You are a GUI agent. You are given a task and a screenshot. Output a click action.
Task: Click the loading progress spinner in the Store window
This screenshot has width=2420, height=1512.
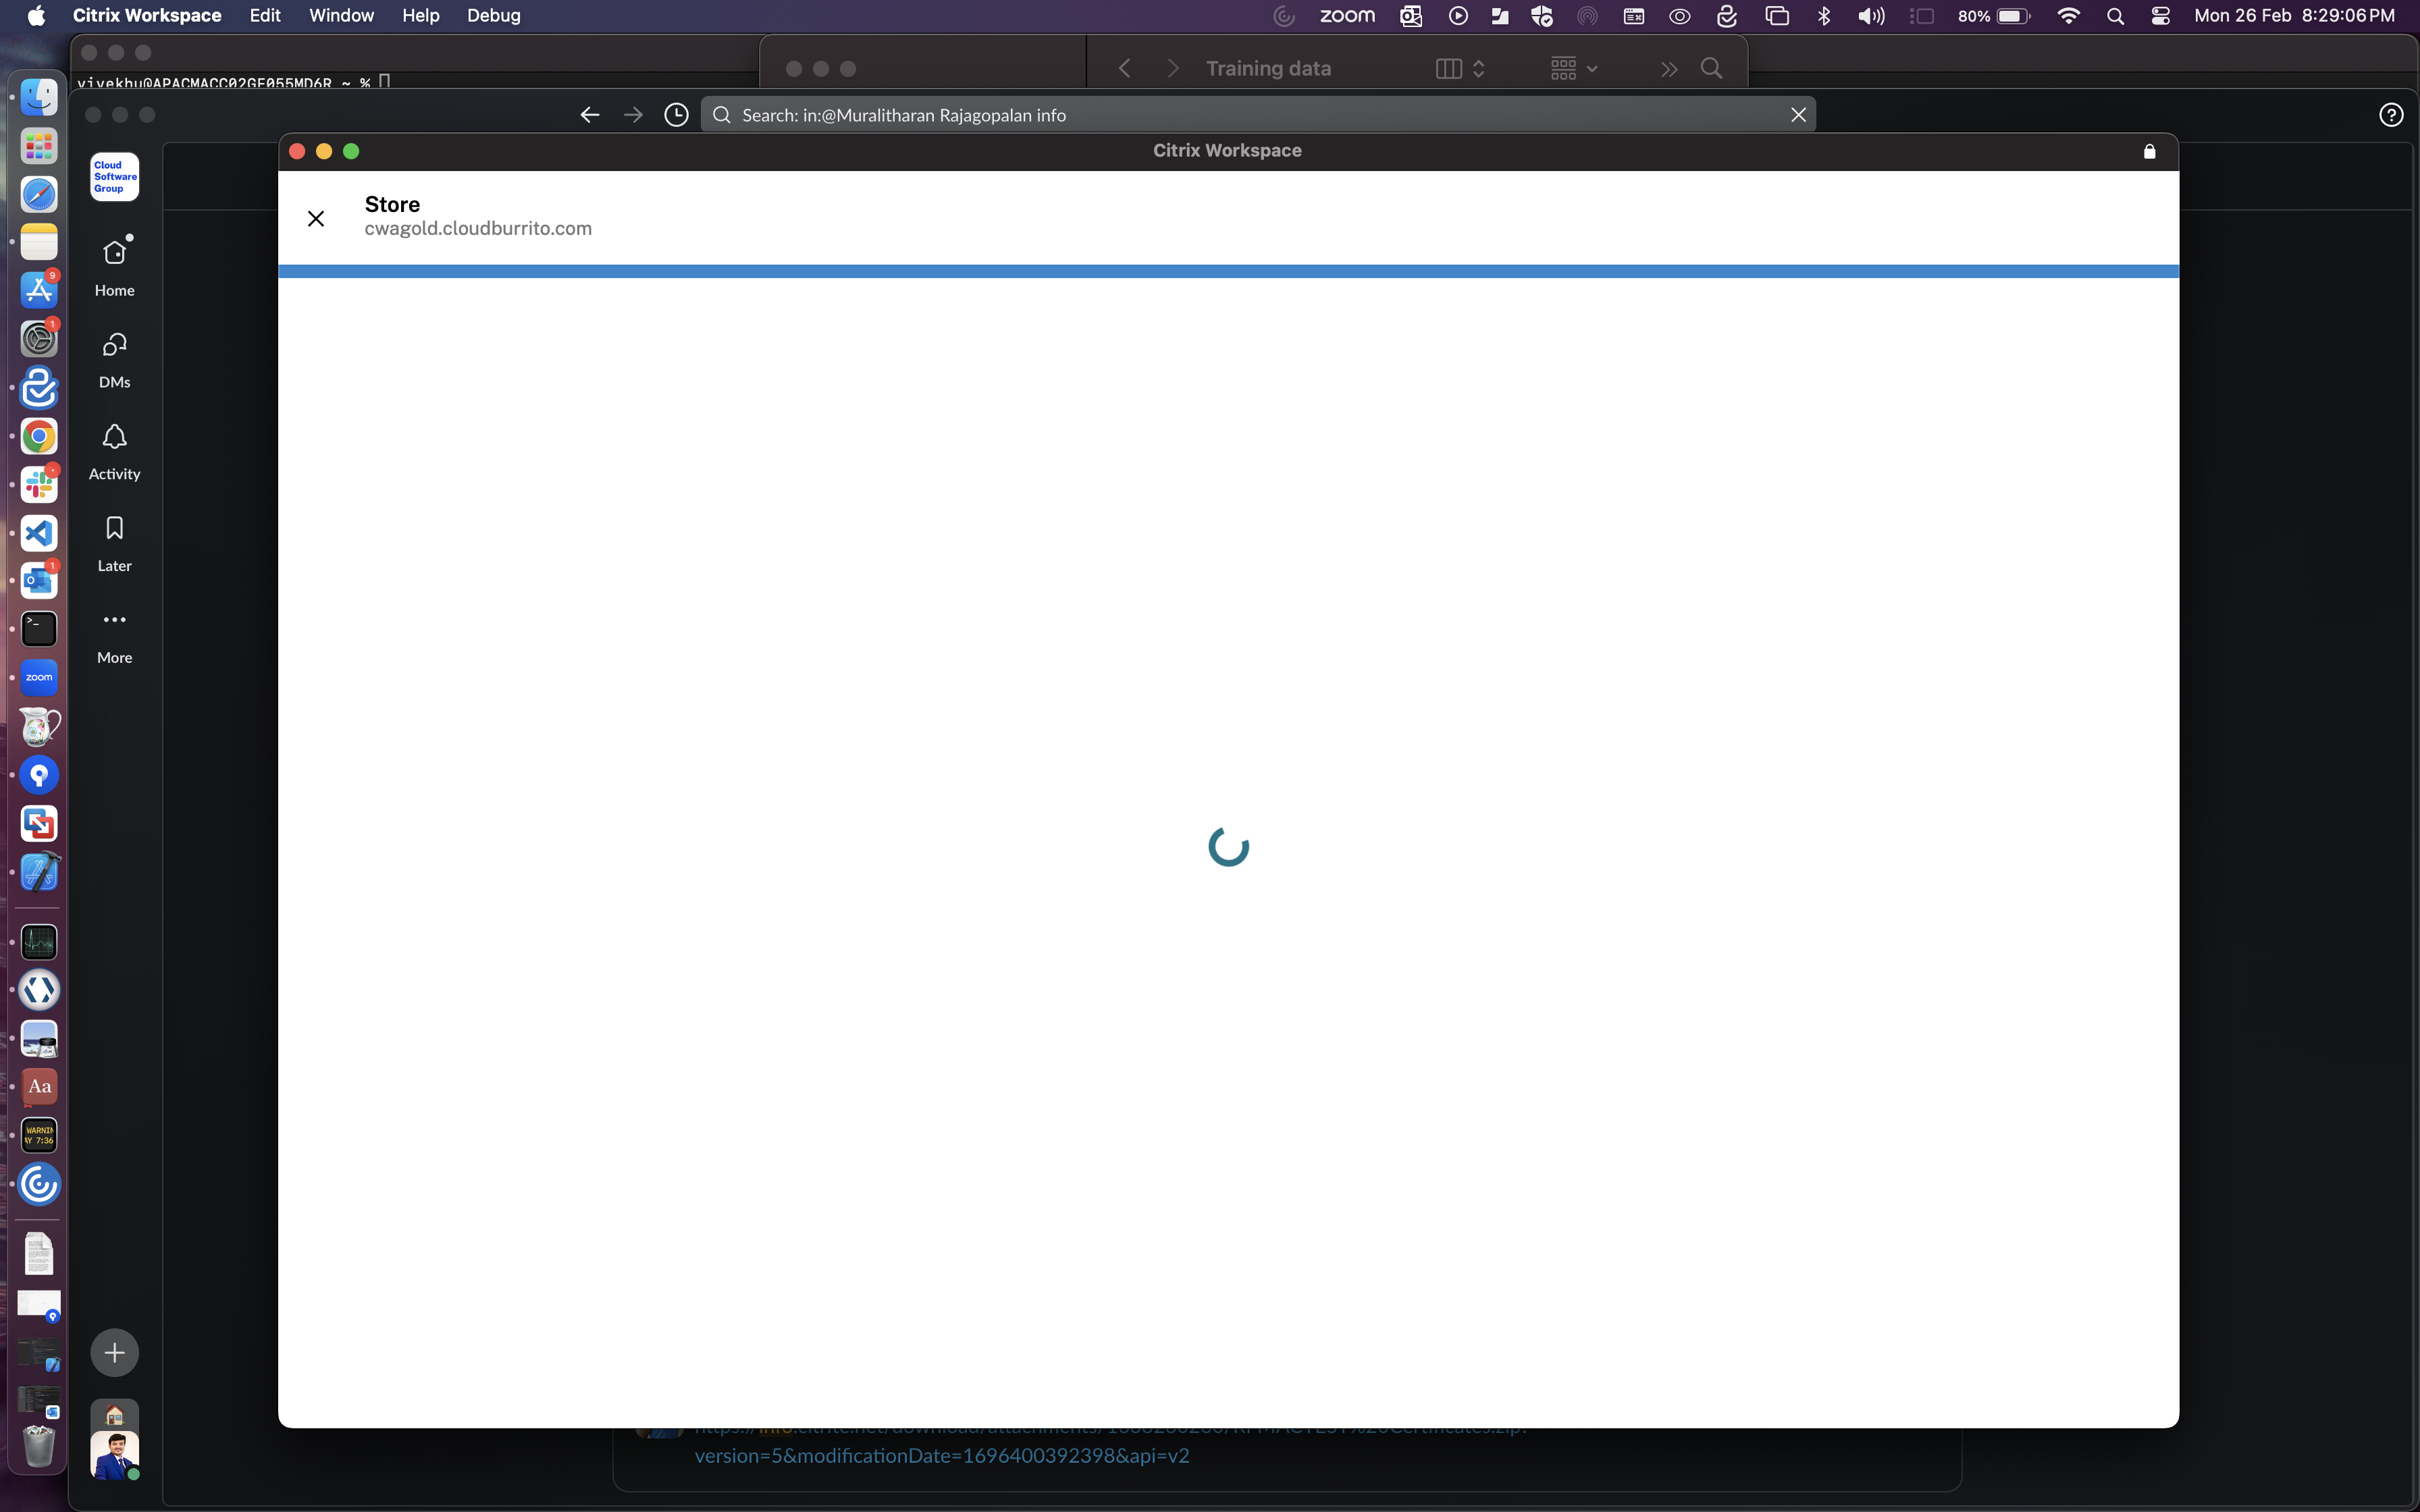point(1227,846)
